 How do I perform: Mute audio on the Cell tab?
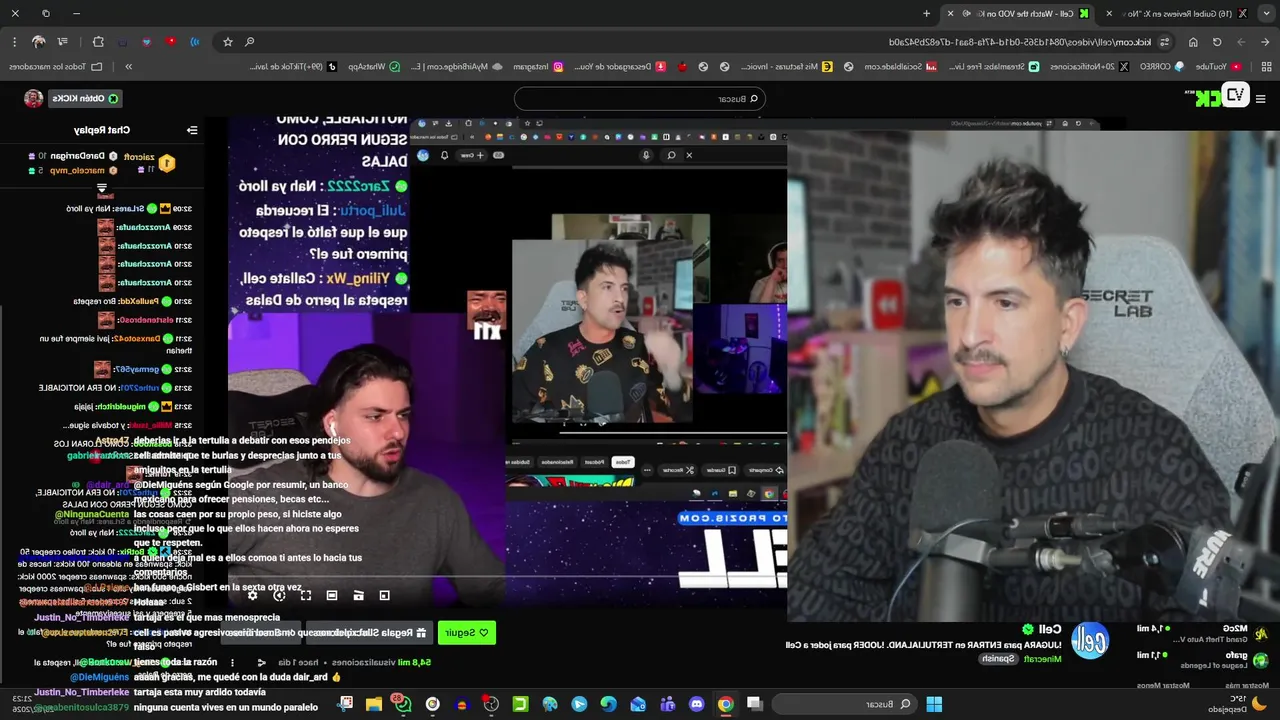966,14
